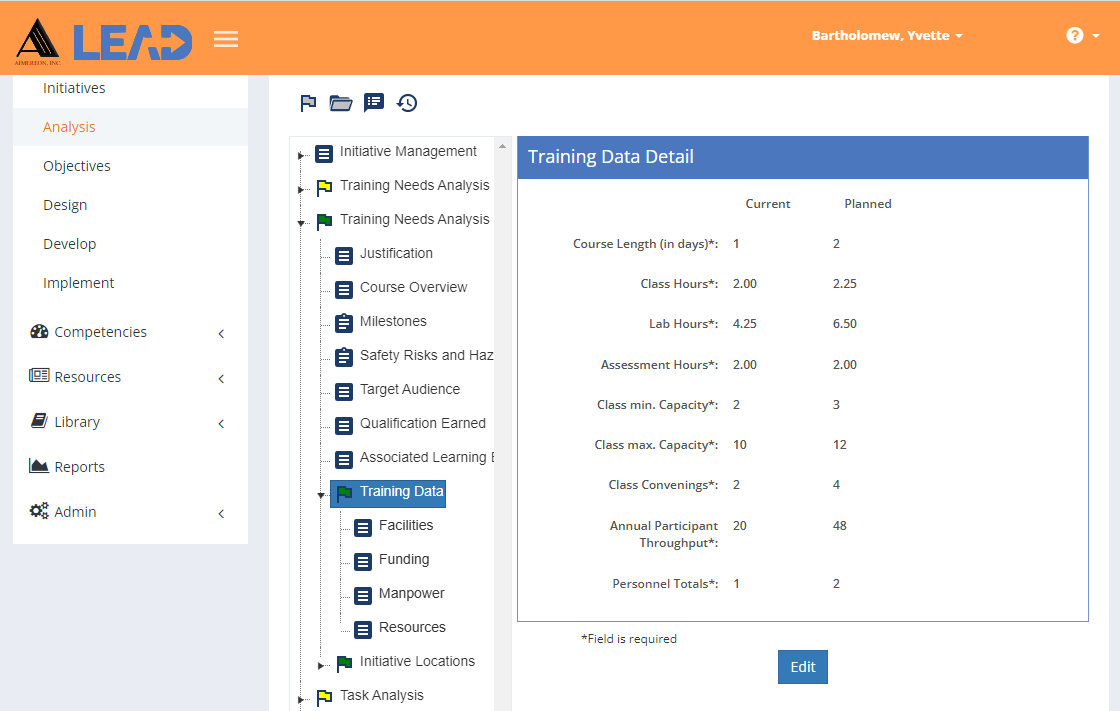This screenshot has height=711, width=1120.
Task: Go to Initiatives in the sidebar
Action: point(74,88)
